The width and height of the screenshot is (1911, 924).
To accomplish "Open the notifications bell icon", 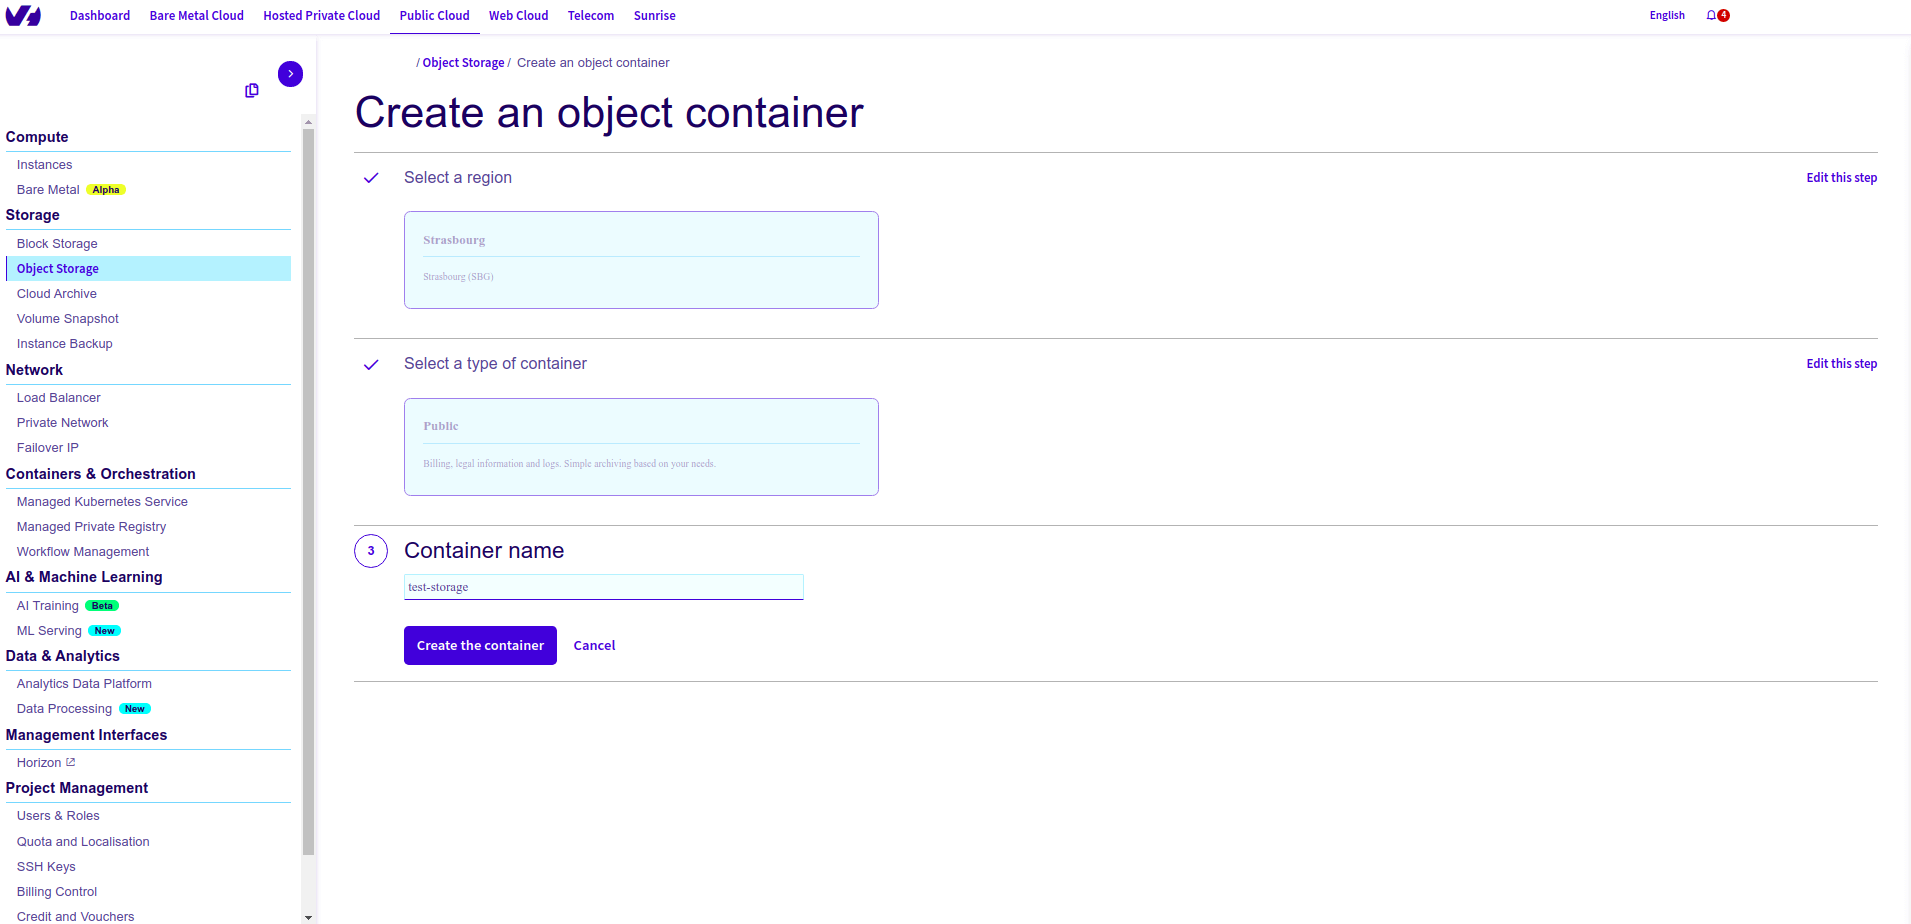I will pyautogui.click(x=1711, y=15).
